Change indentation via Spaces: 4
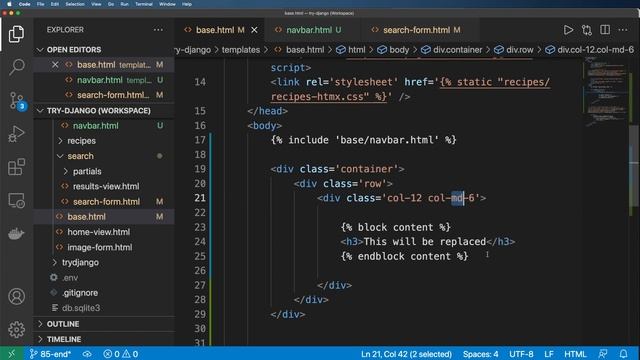Viewport: 640px width, 360px height. pos(480,354)
